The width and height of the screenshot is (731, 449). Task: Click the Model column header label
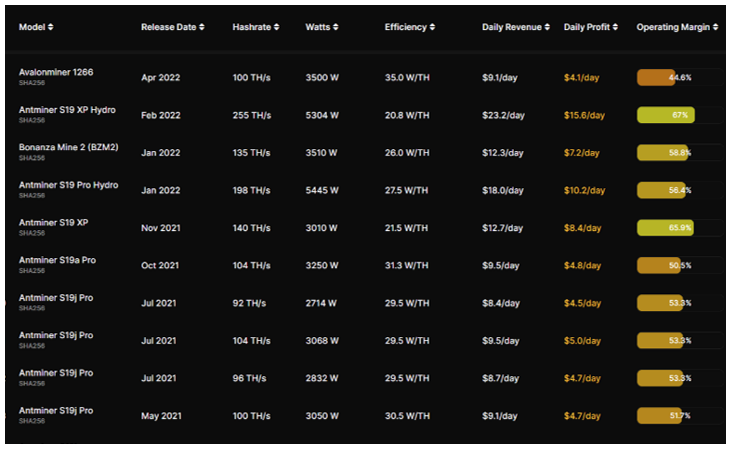(32, 27)
